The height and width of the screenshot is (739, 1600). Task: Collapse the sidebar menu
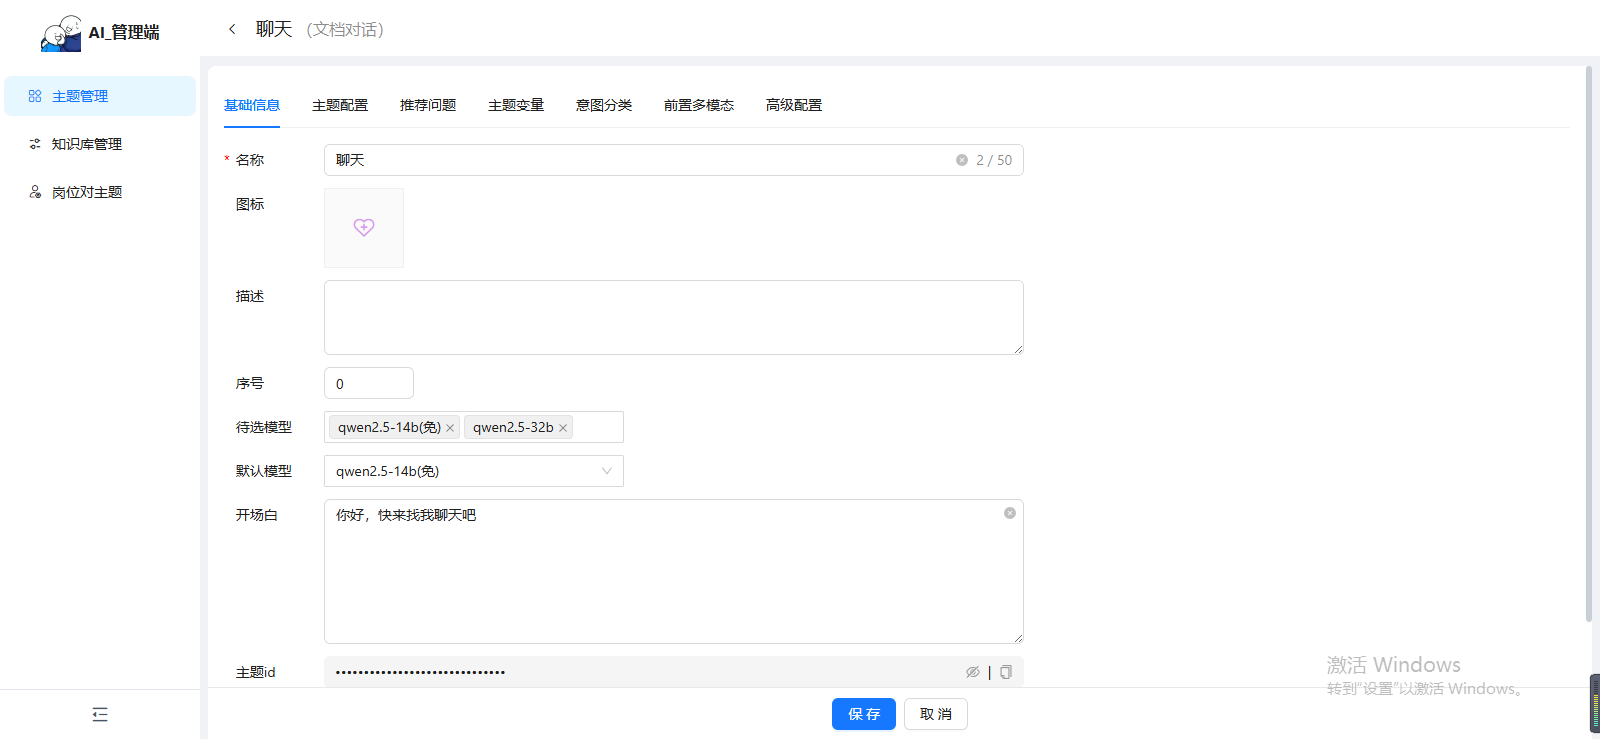100,714
